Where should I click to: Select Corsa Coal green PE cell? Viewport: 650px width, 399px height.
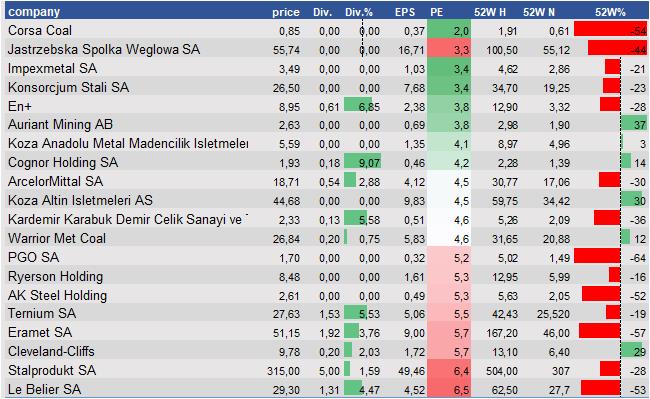click(449, 30)
